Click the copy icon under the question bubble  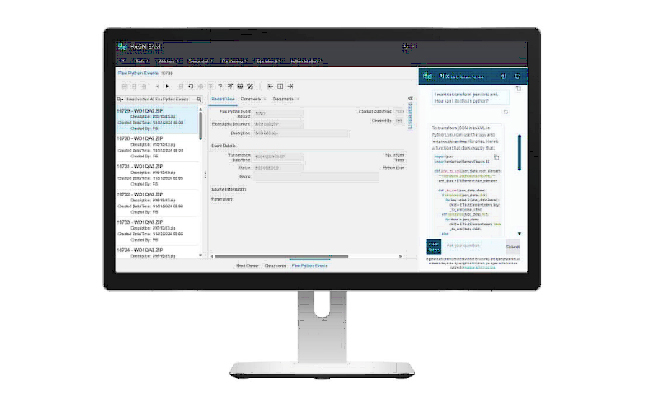click(506, 112)
